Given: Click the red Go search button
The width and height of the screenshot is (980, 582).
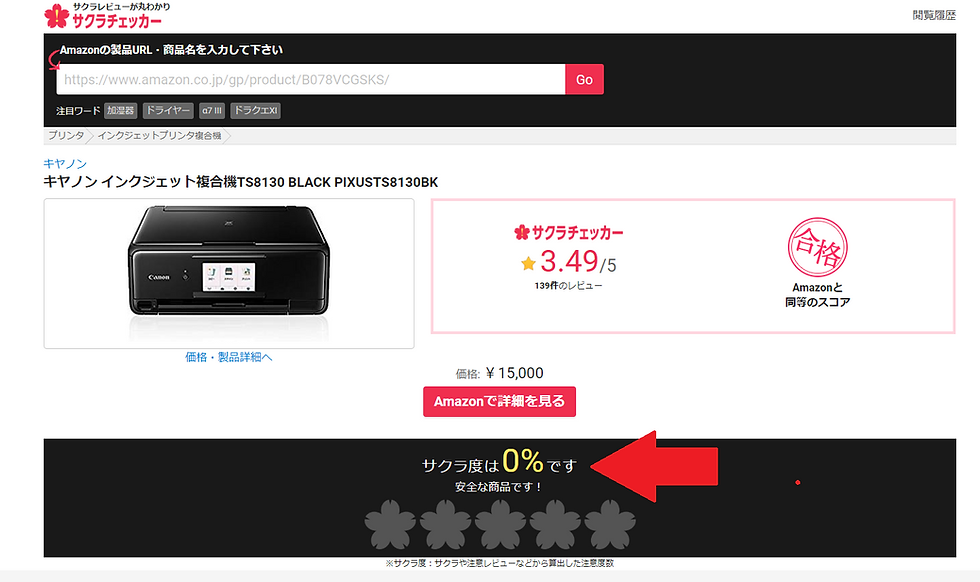Looking at the screenshot, I should pos(584,79).
